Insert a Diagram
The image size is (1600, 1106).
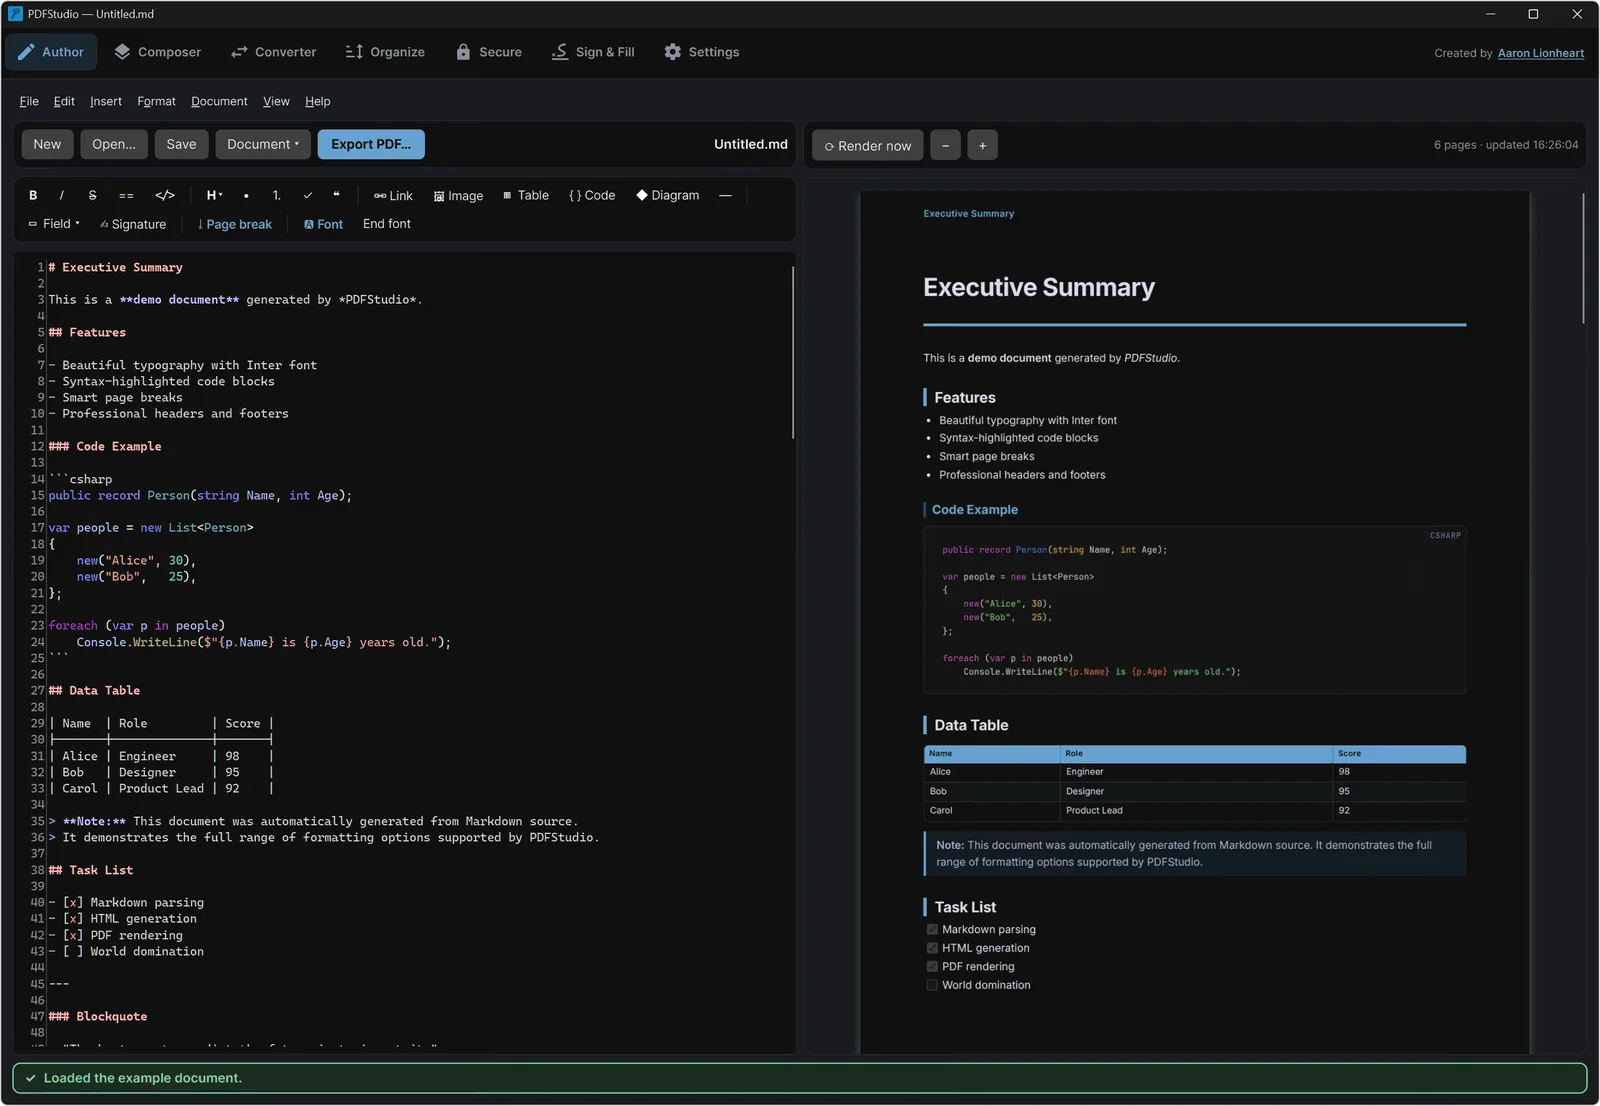click(667, 196)
